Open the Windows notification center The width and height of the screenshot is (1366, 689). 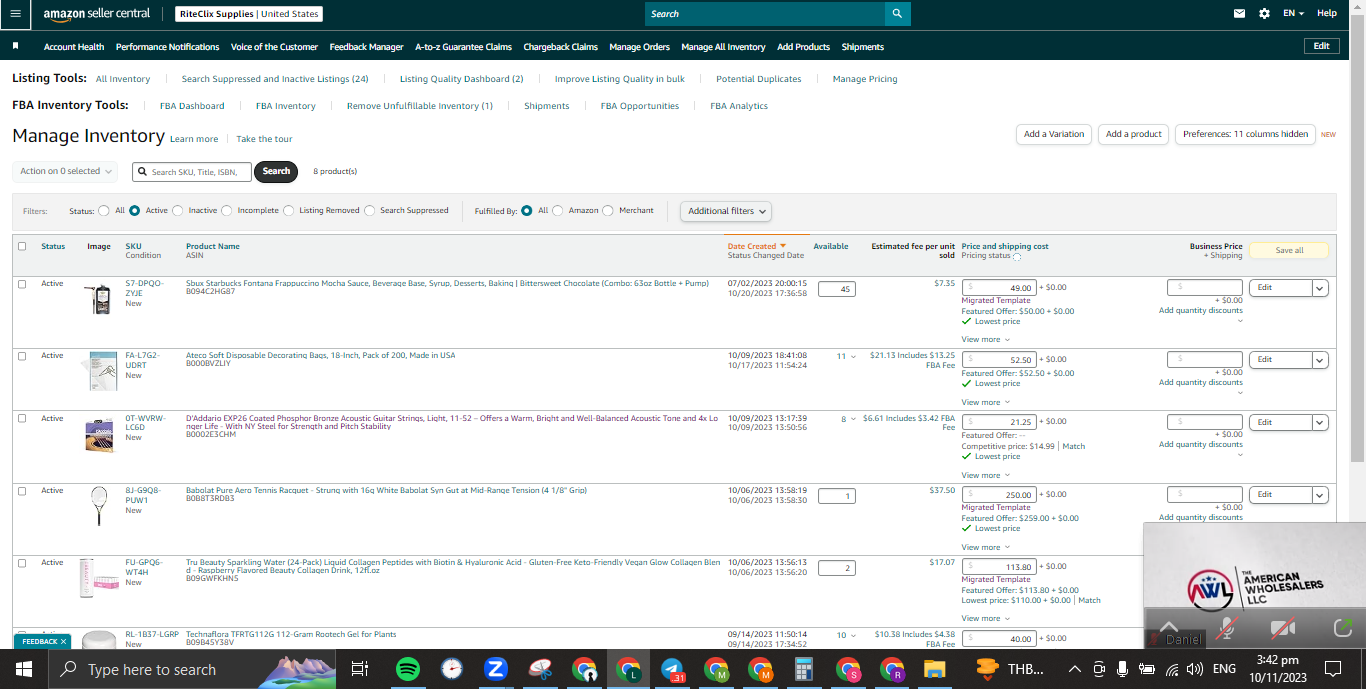pyautogui.click(x=1333, y=669)
